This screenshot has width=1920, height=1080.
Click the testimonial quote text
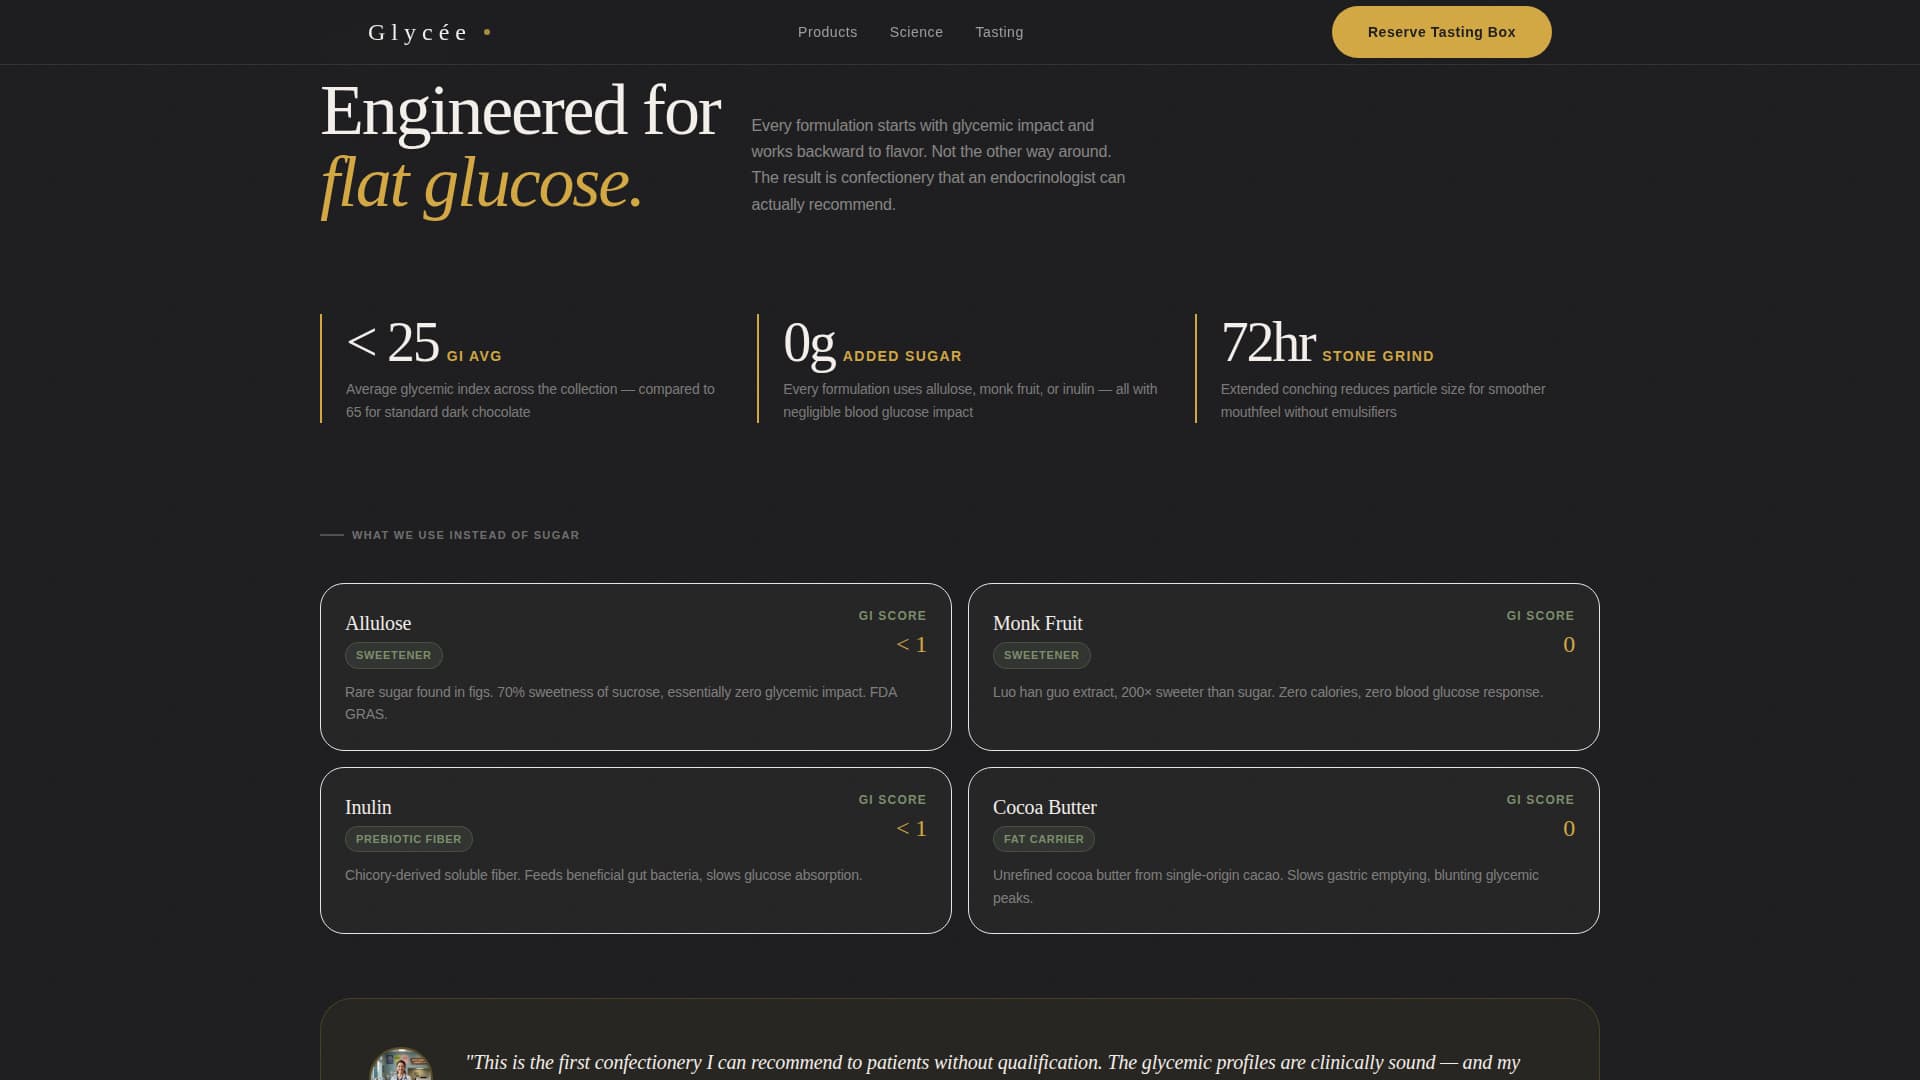(992, 1063)
